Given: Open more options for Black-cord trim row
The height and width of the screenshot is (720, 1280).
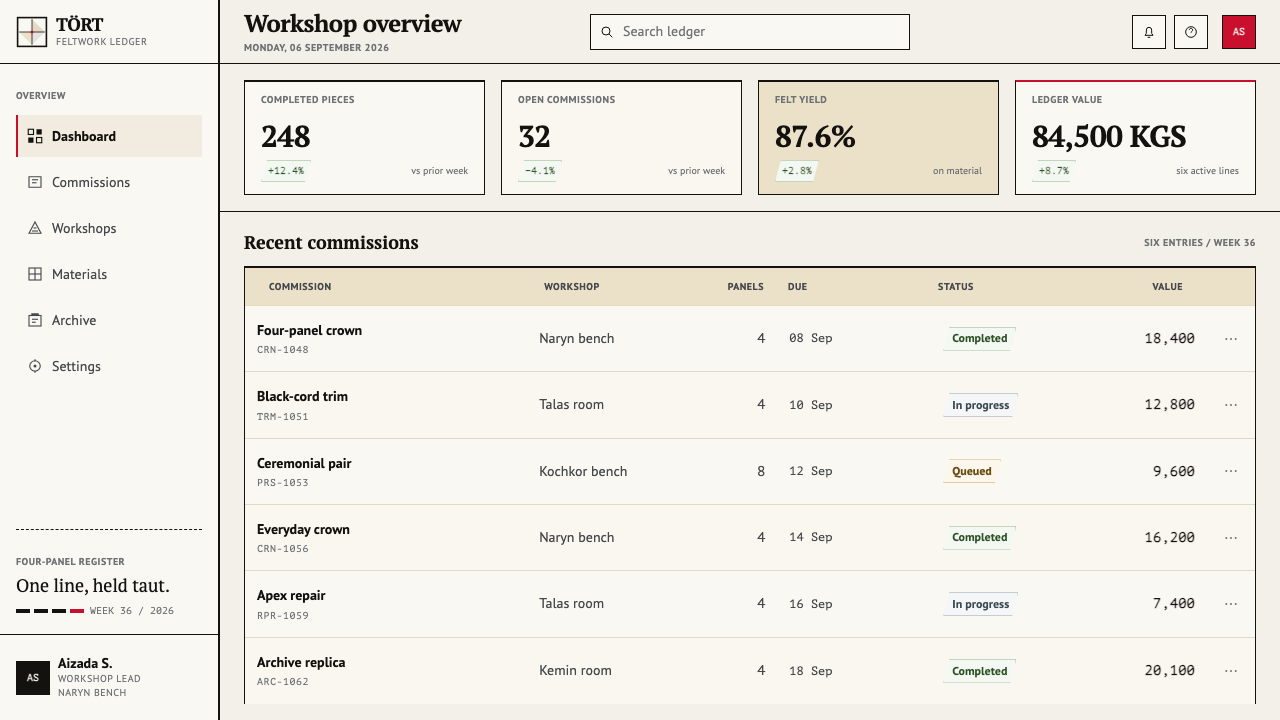Looking at the screenshot, I should click(1231, 405).
